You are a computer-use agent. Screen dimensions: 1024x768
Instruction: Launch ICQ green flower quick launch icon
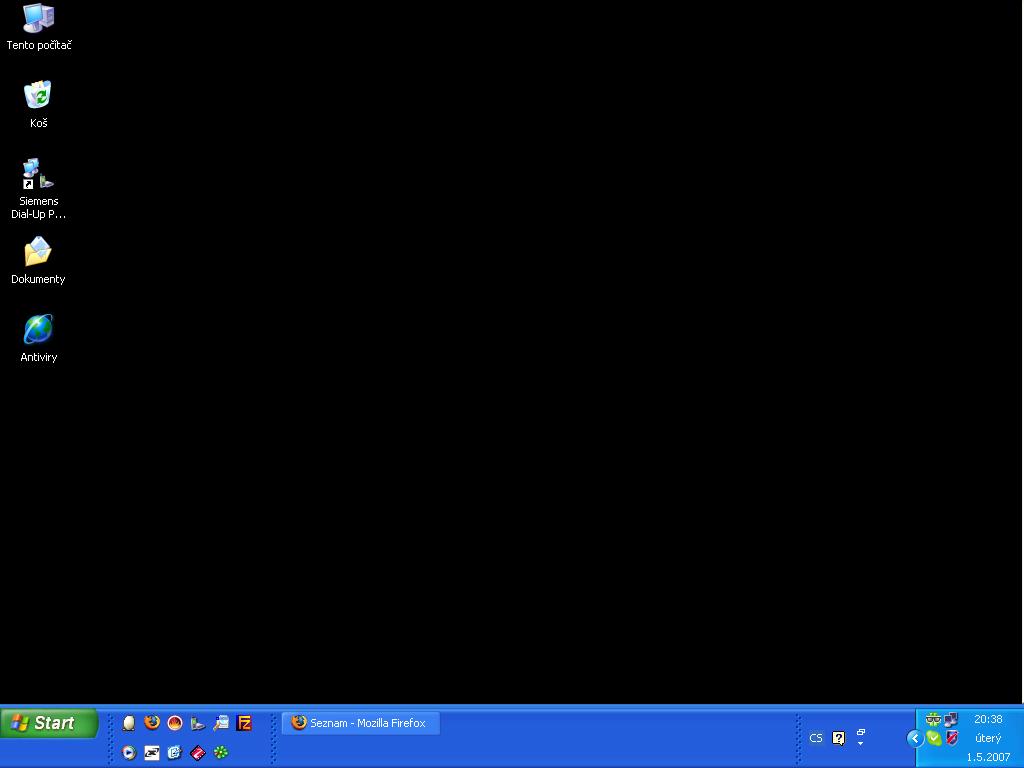pyautogui.click(x=221, y=752)
